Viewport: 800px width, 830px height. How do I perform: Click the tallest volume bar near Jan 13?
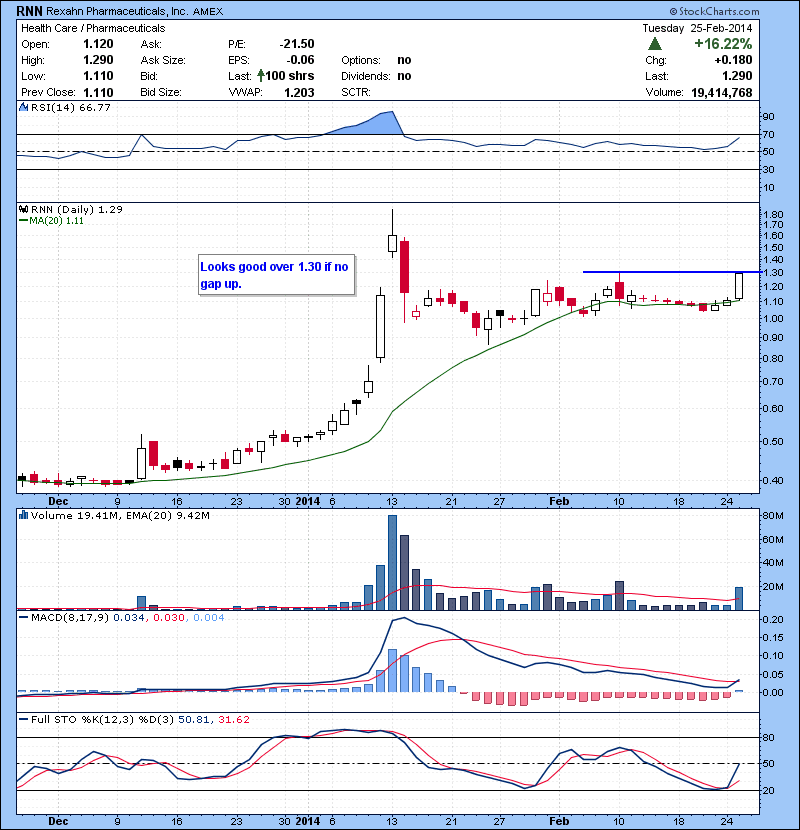click(x=392, y=563)
